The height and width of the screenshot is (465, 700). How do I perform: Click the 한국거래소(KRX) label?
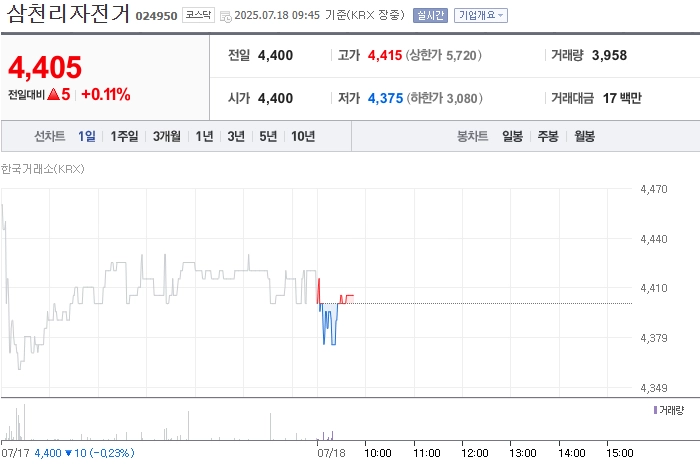[x=42, y=169]
